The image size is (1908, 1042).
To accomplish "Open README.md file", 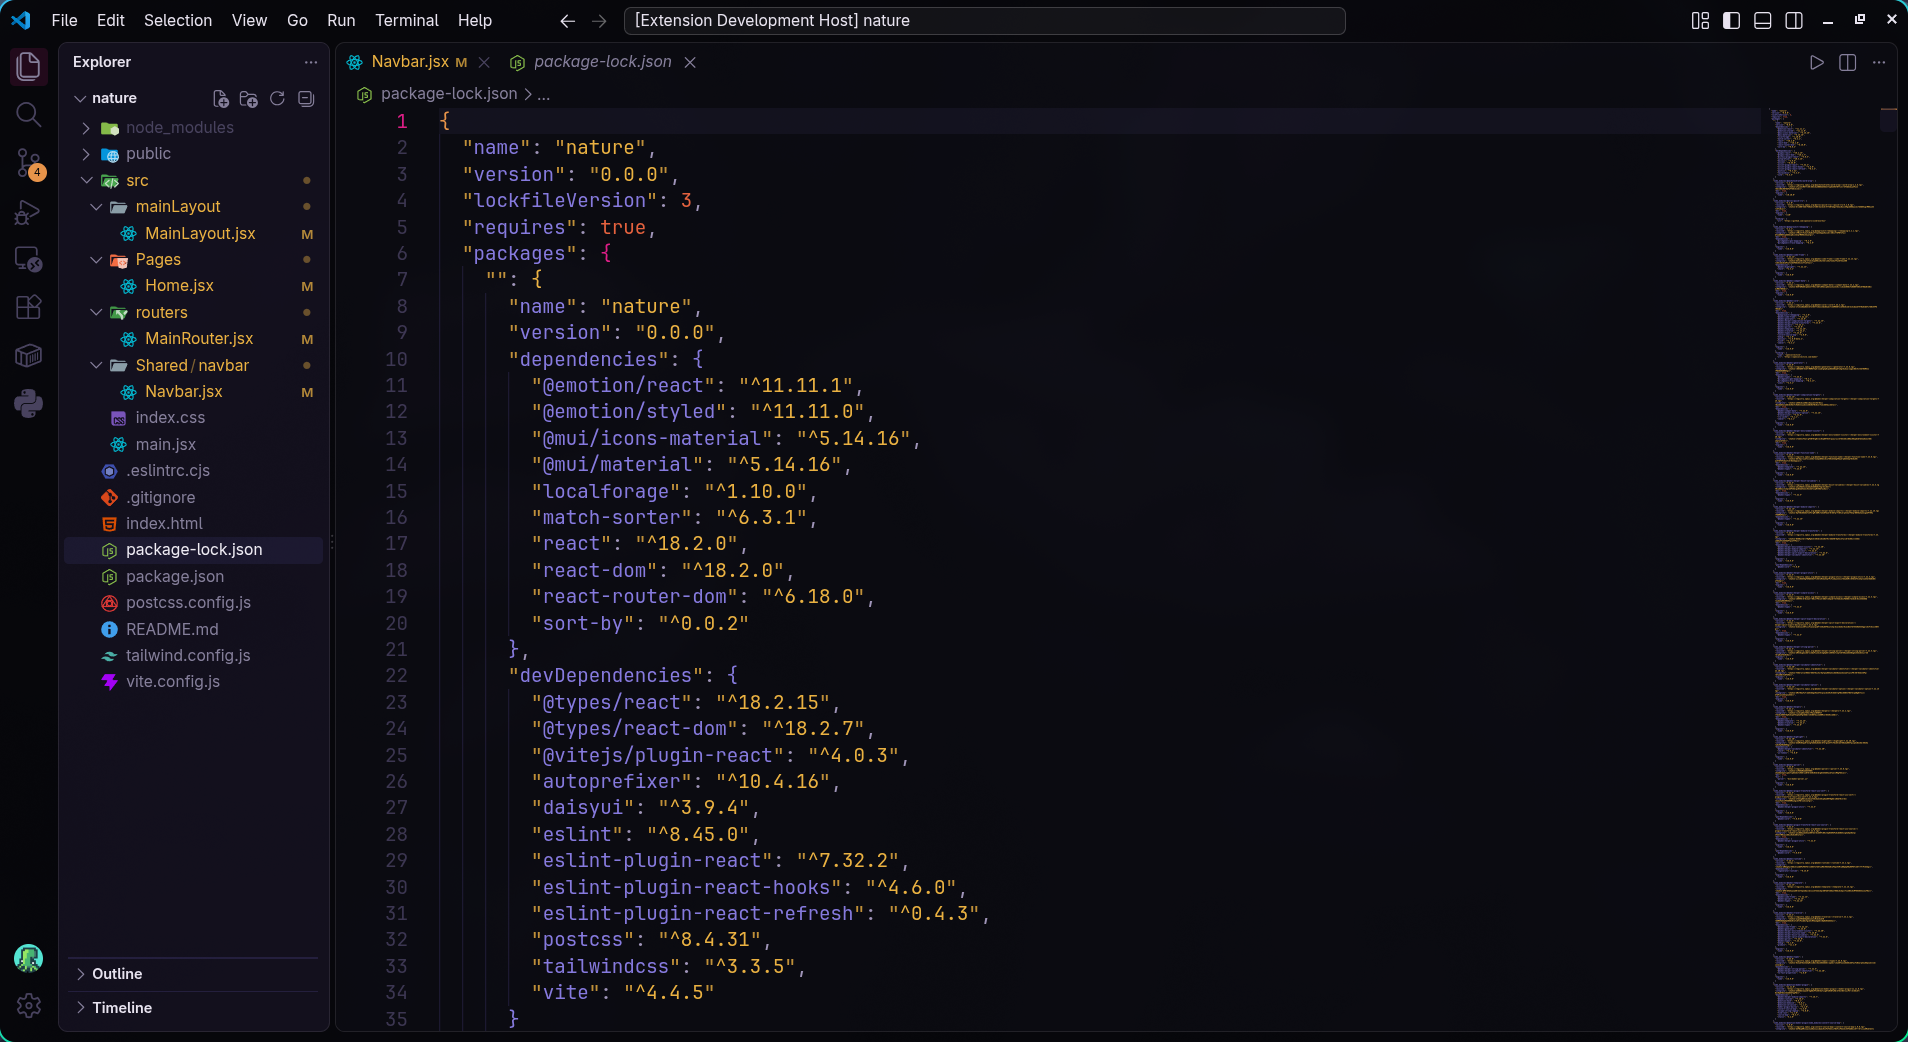I will tap(172, 630).
